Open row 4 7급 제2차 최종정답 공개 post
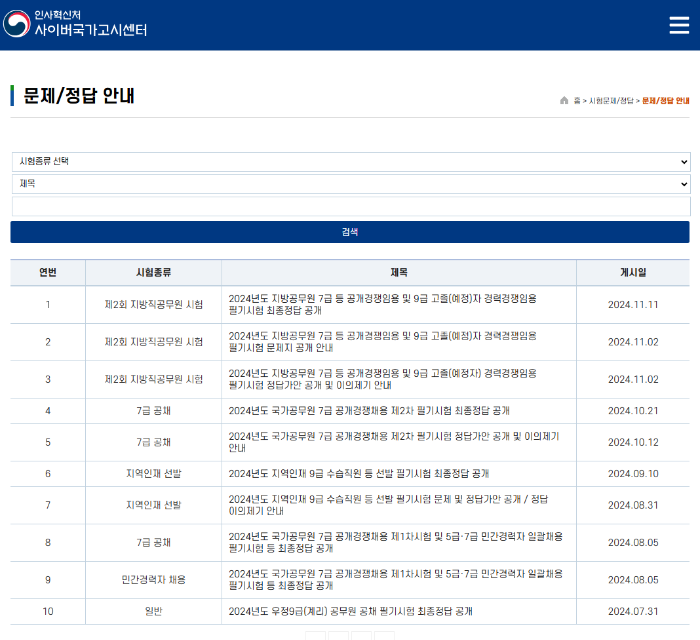 [369, 411]
